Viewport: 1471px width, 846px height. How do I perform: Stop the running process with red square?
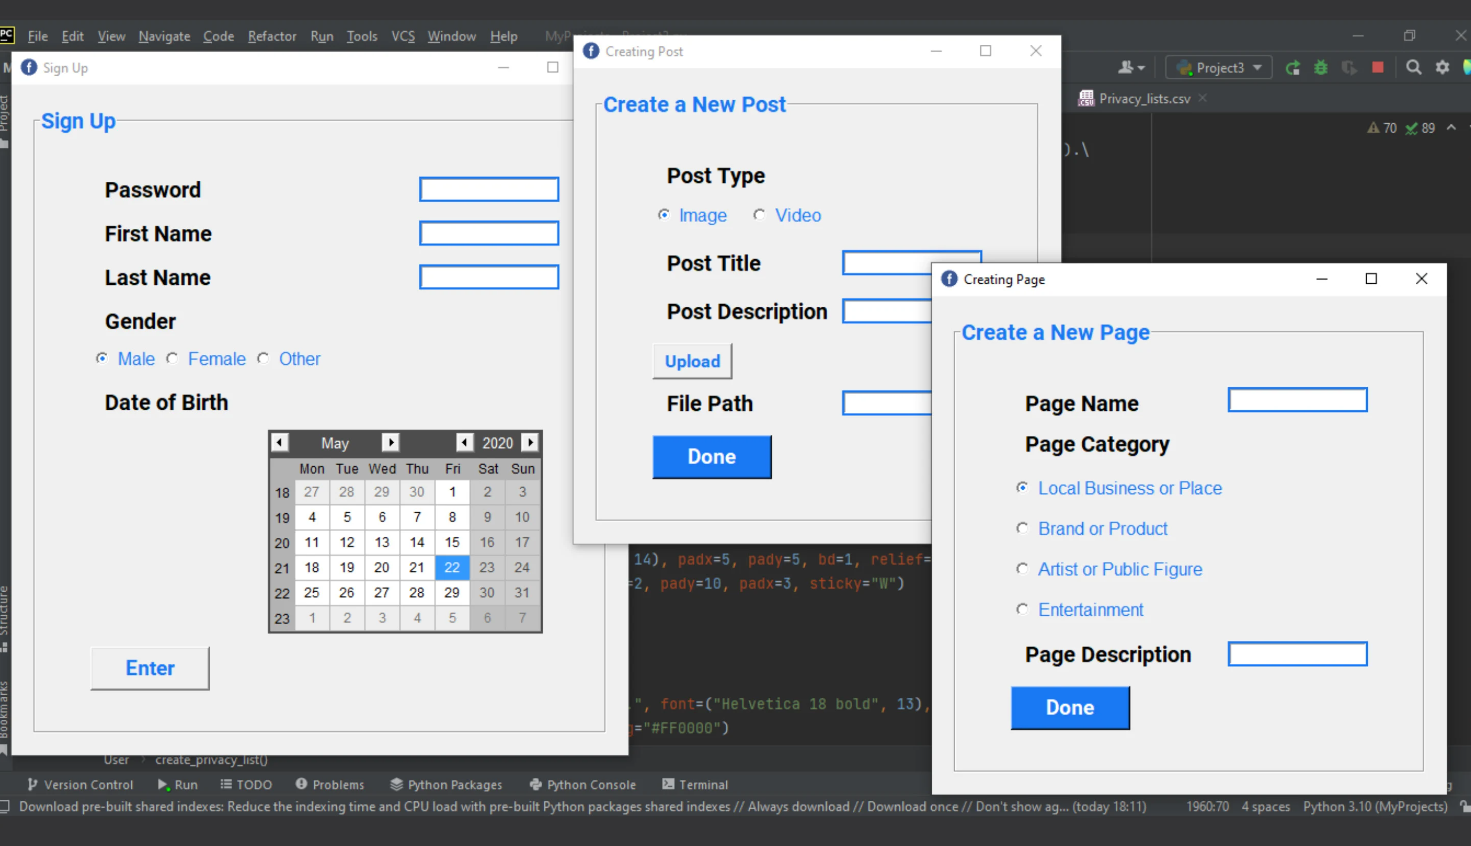1378,67
